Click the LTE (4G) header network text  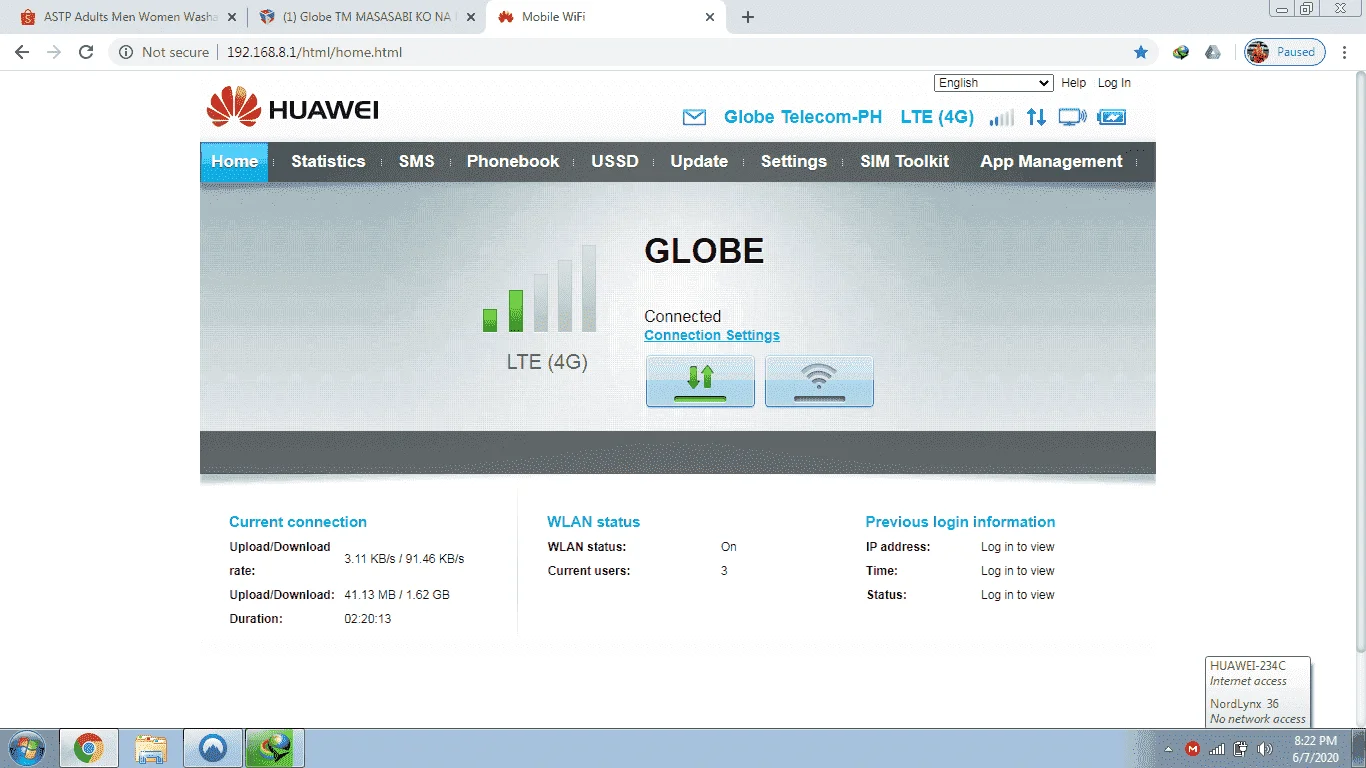937,117
